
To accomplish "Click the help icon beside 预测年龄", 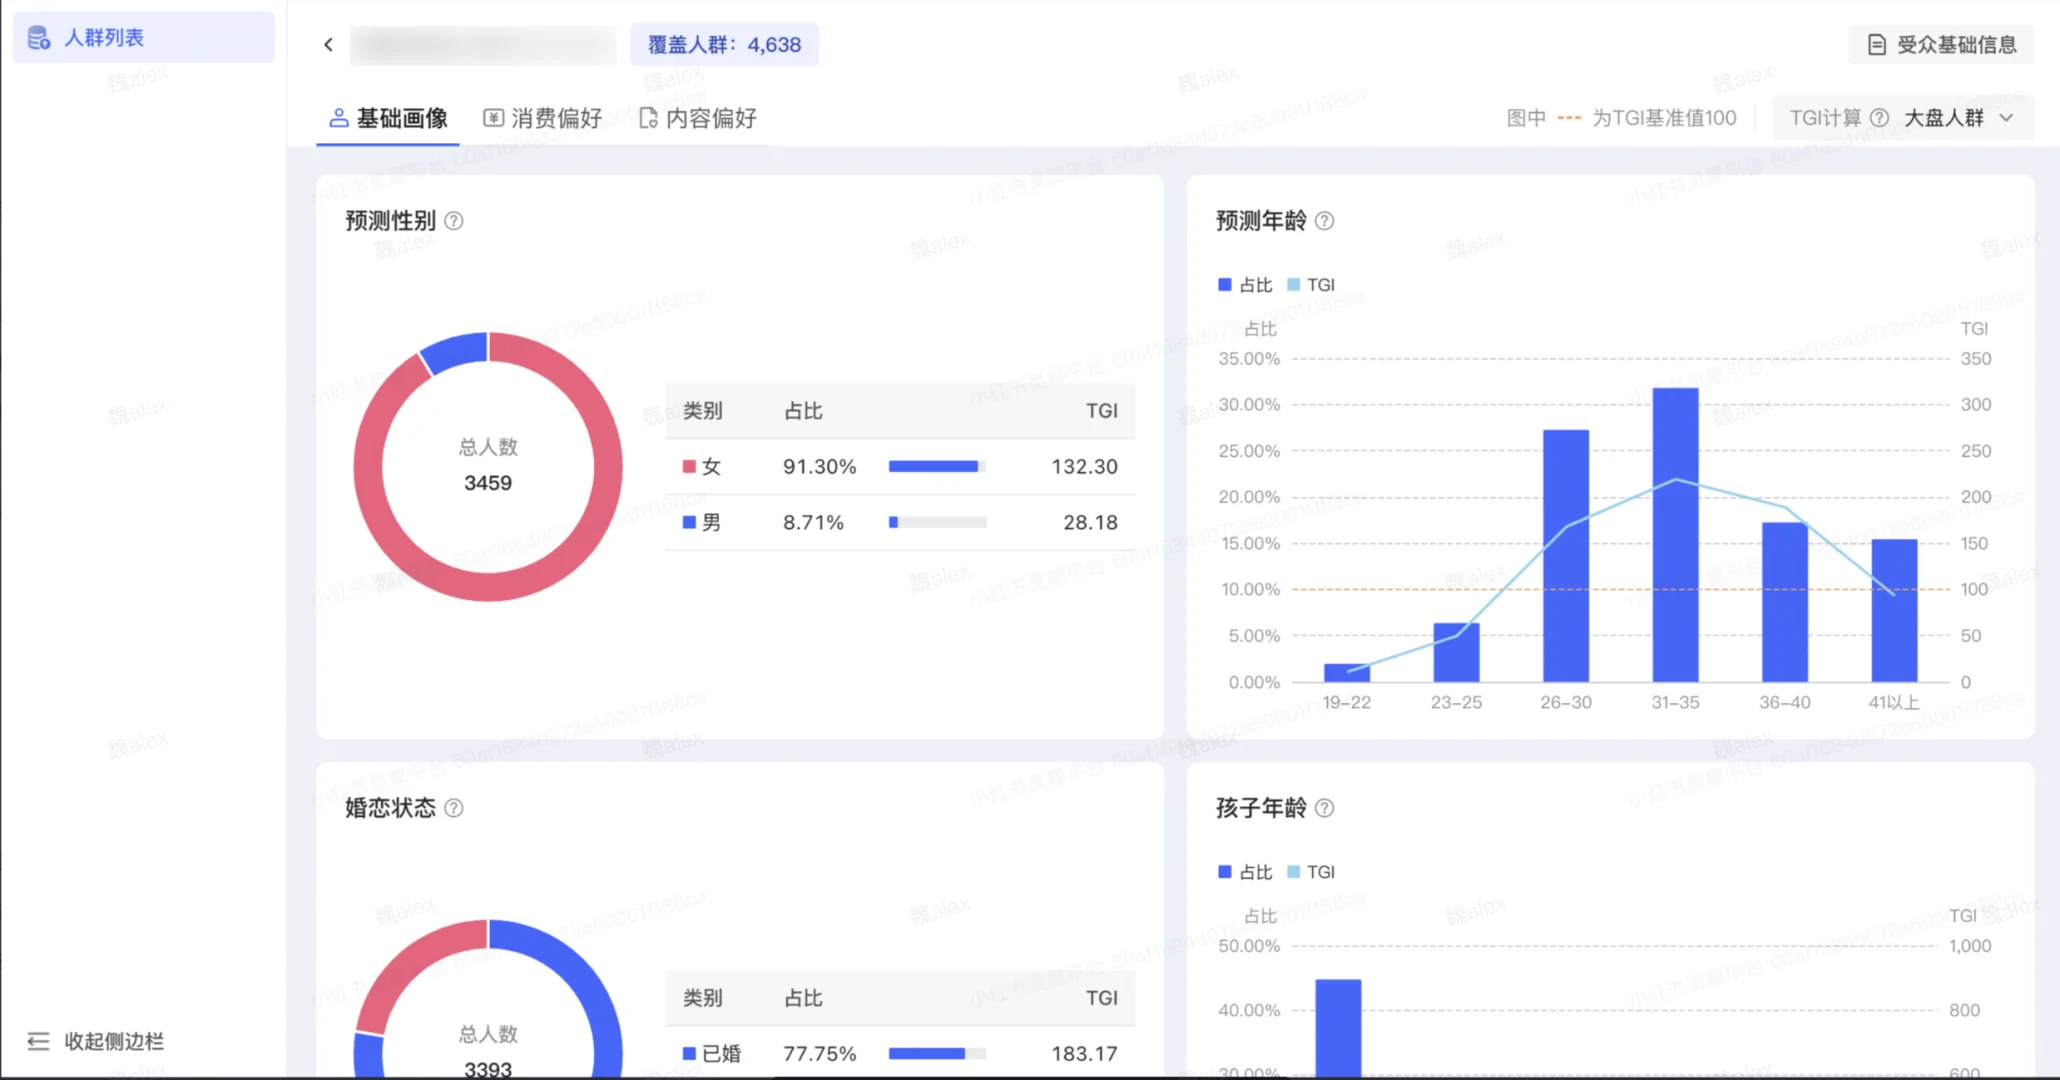I will click(x=1324, y=221).
